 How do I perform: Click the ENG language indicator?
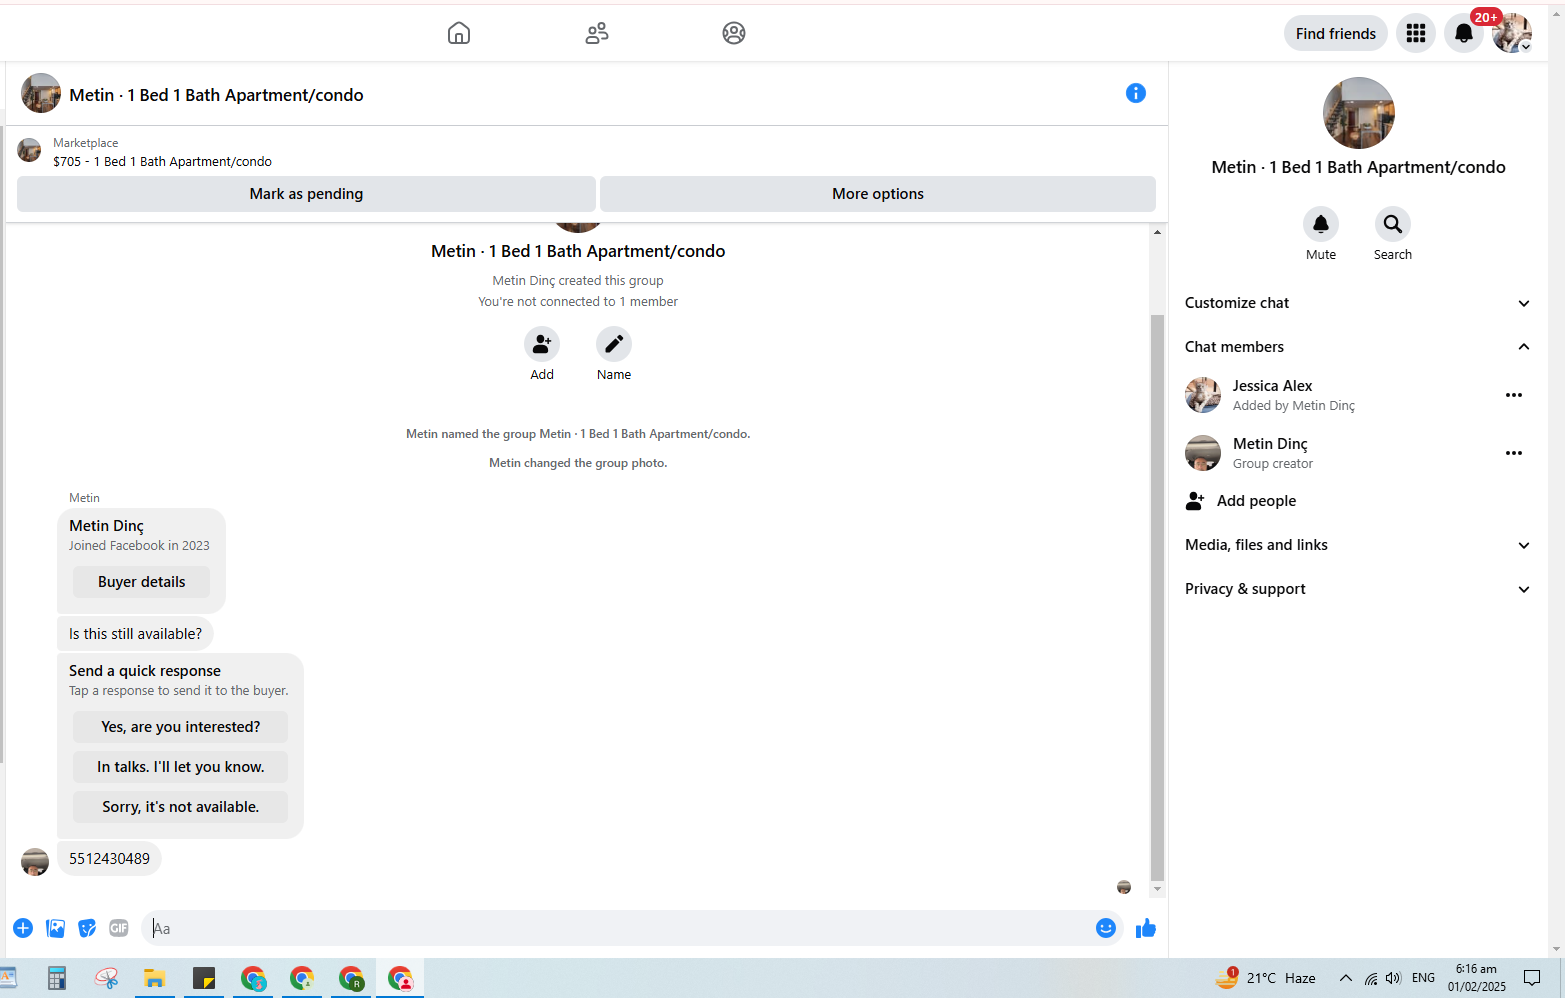coord(1423,978)
